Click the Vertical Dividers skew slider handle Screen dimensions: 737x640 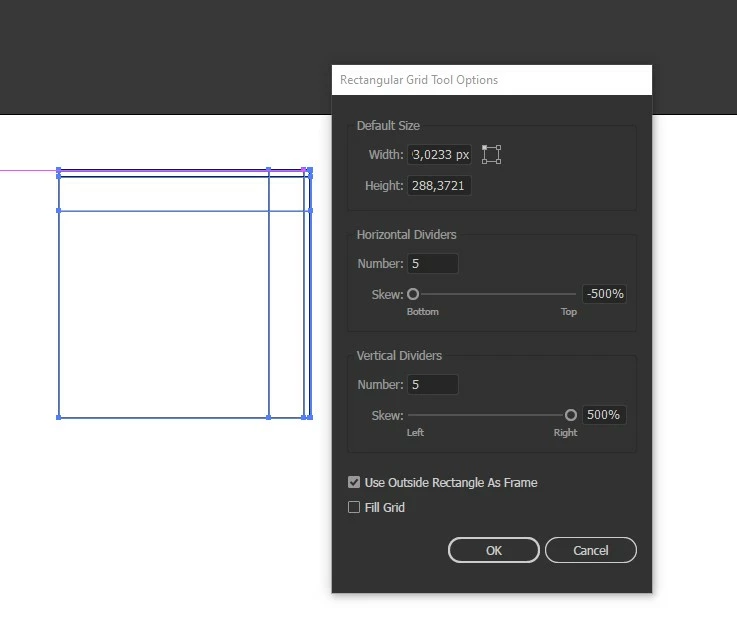click(571, 415)
